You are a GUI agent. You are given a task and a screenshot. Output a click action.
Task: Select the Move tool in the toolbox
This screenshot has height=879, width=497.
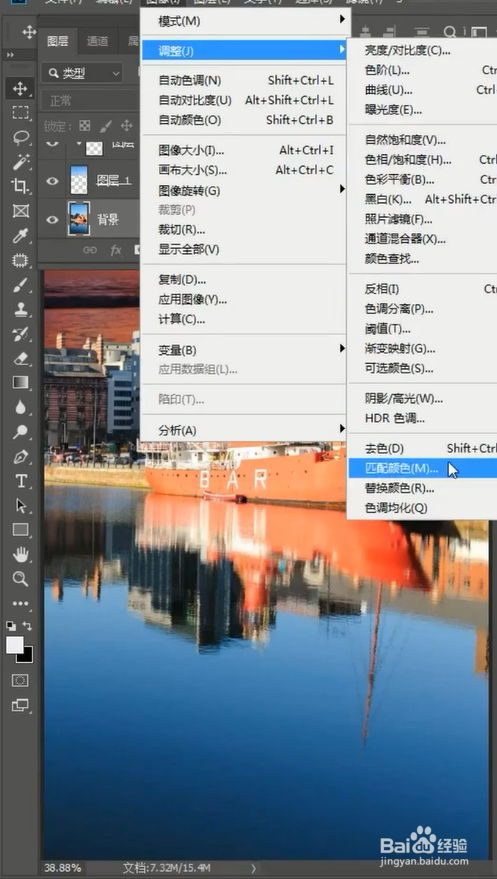click(20, 88)
